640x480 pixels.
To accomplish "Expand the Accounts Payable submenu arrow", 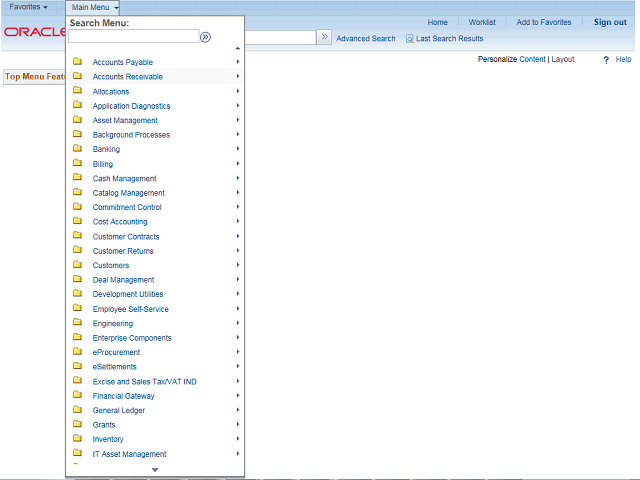I will [x=238, y=62].
